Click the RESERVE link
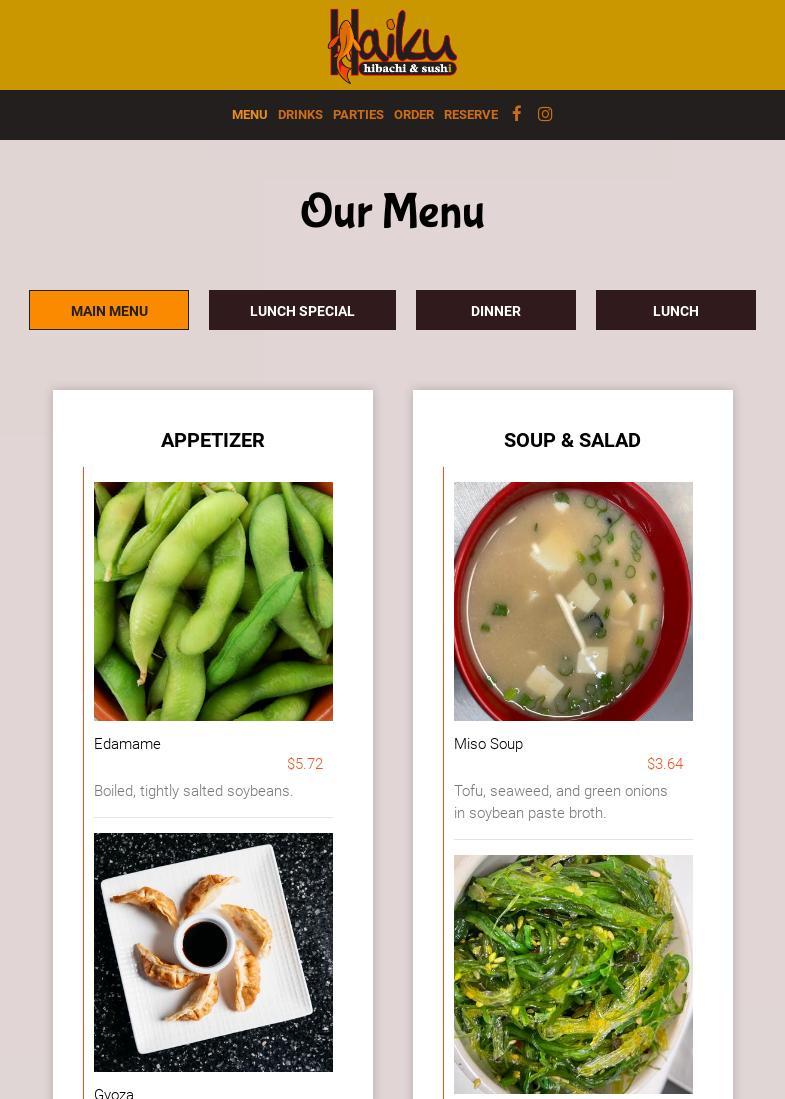Viewport: 785px width, 1099px height. tap(471, 114)
